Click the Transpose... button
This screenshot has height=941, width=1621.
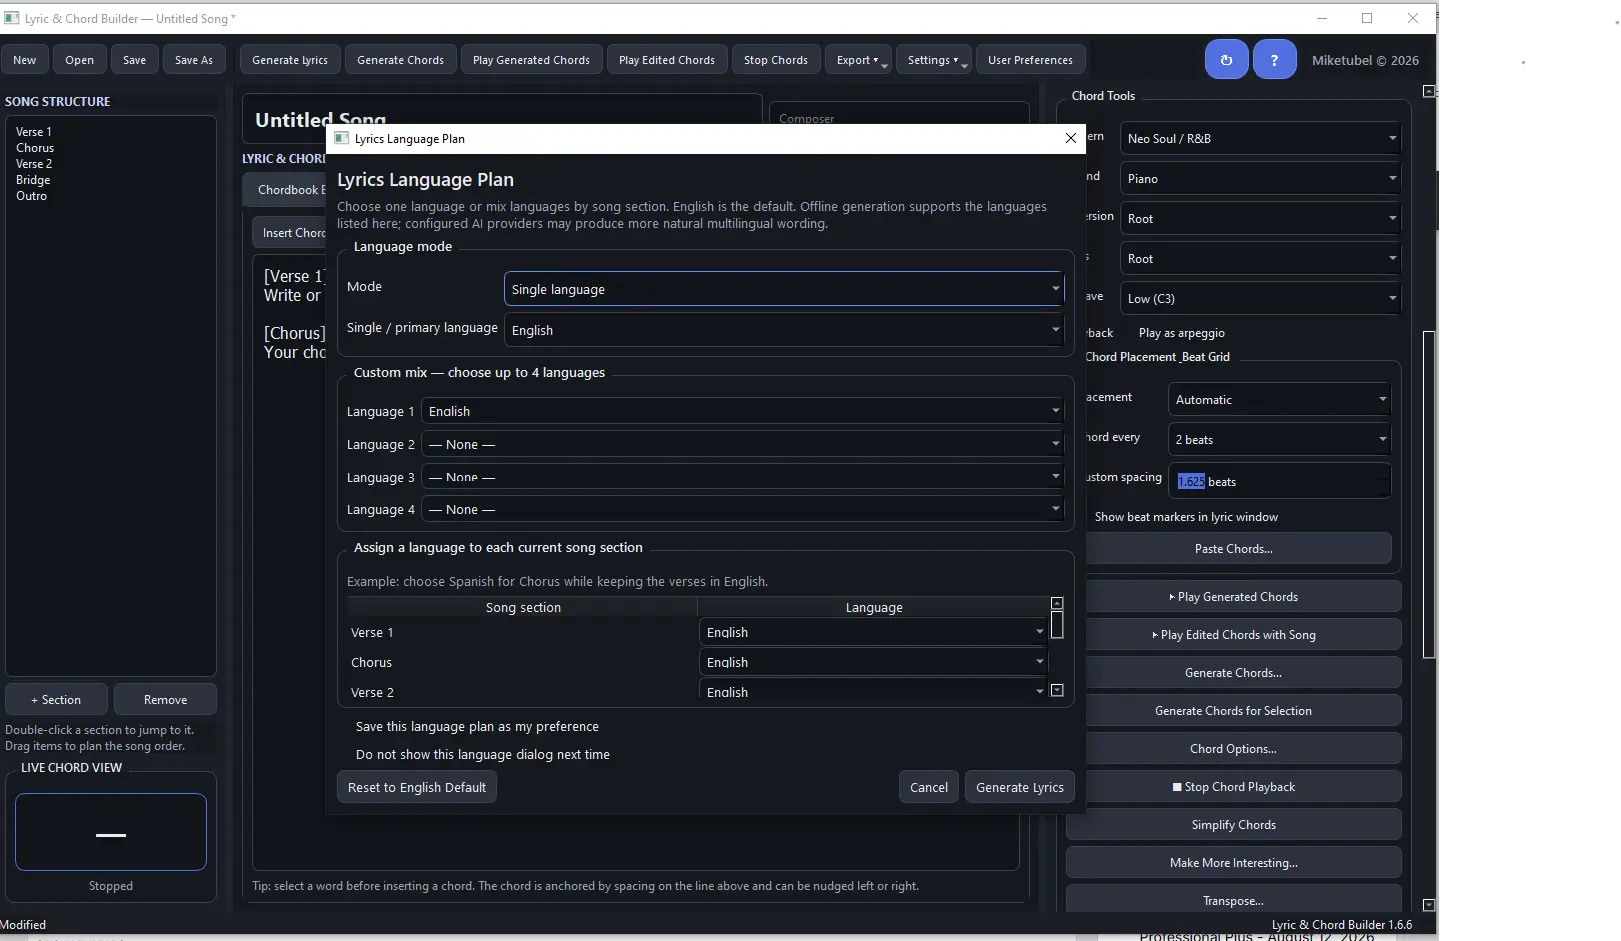1233,899
